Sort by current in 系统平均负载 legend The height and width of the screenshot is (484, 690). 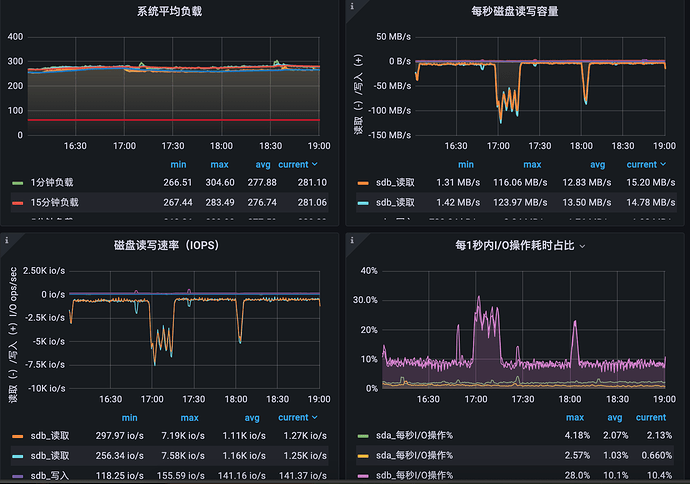click(x=297, y=165)
